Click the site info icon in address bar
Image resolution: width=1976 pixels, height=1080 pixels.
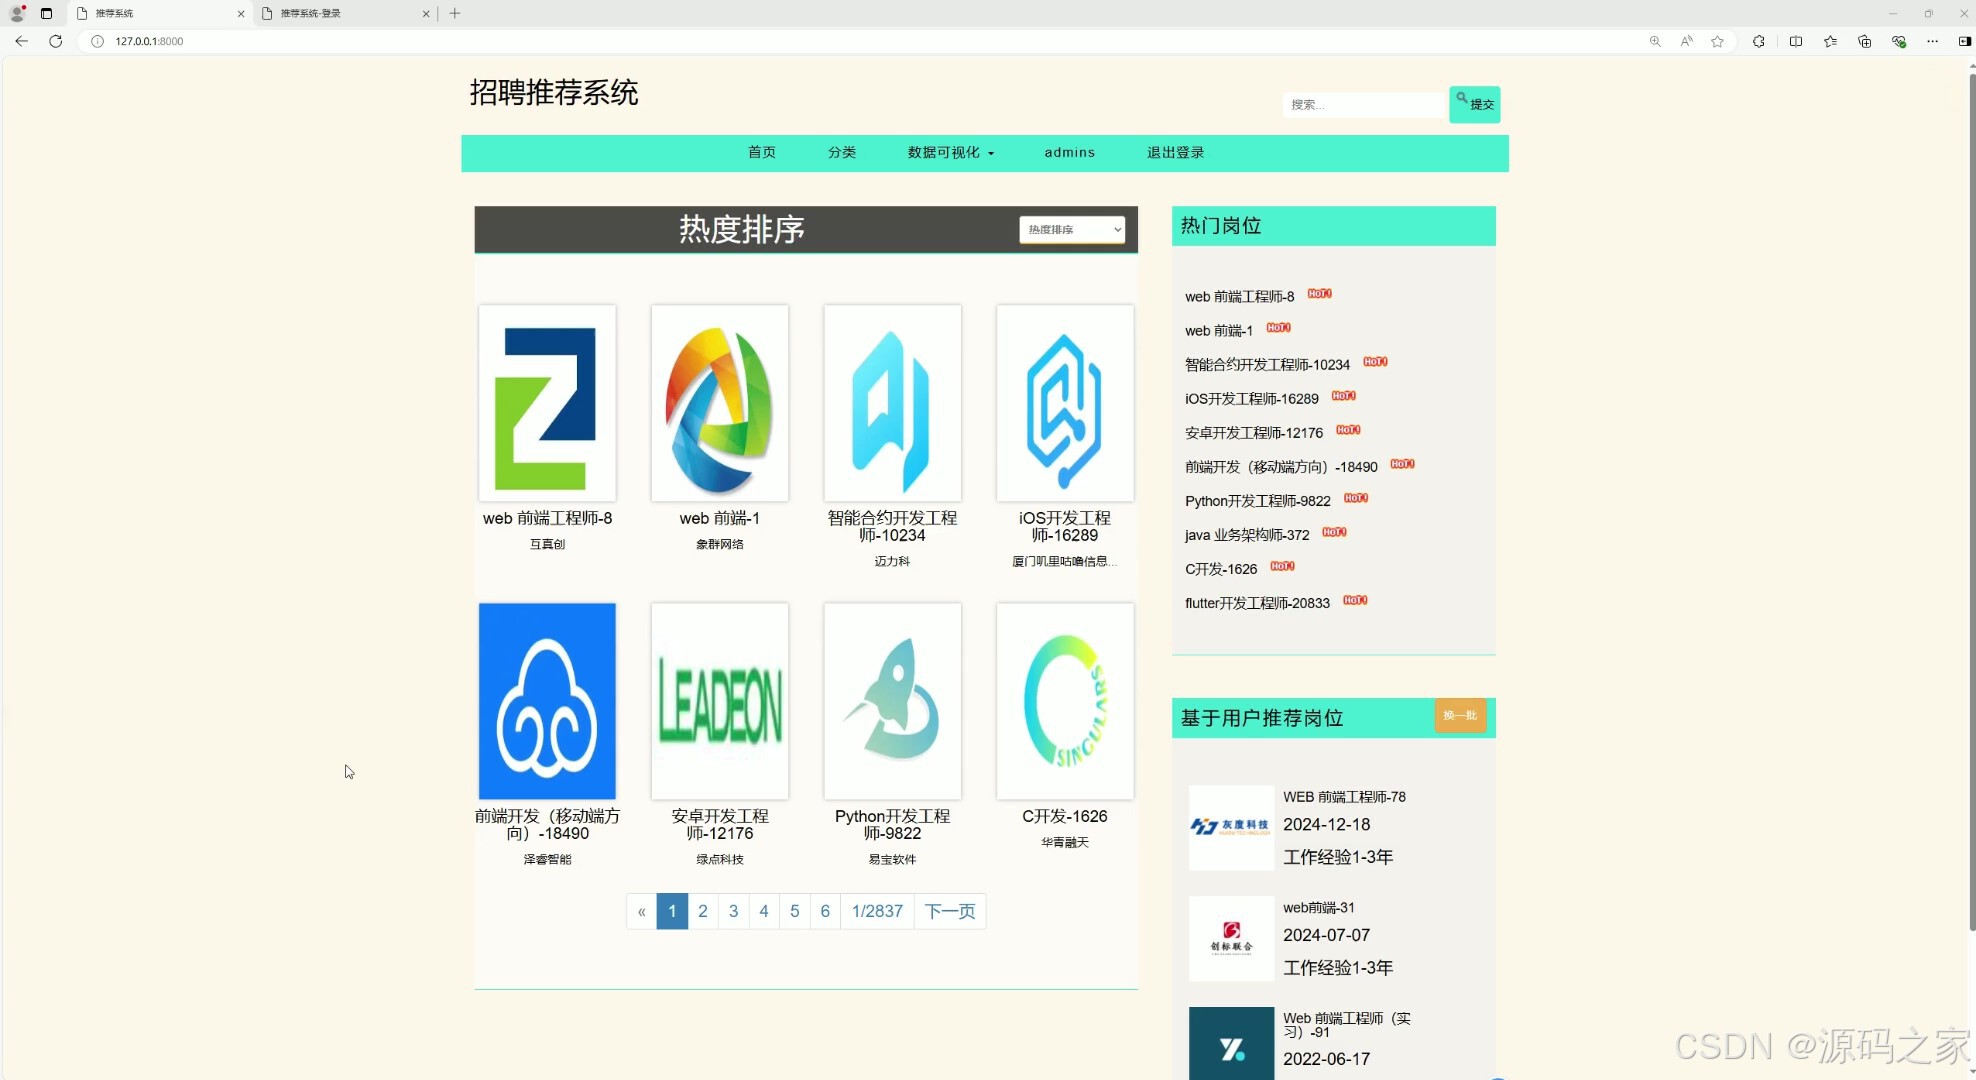pos(97,41)
